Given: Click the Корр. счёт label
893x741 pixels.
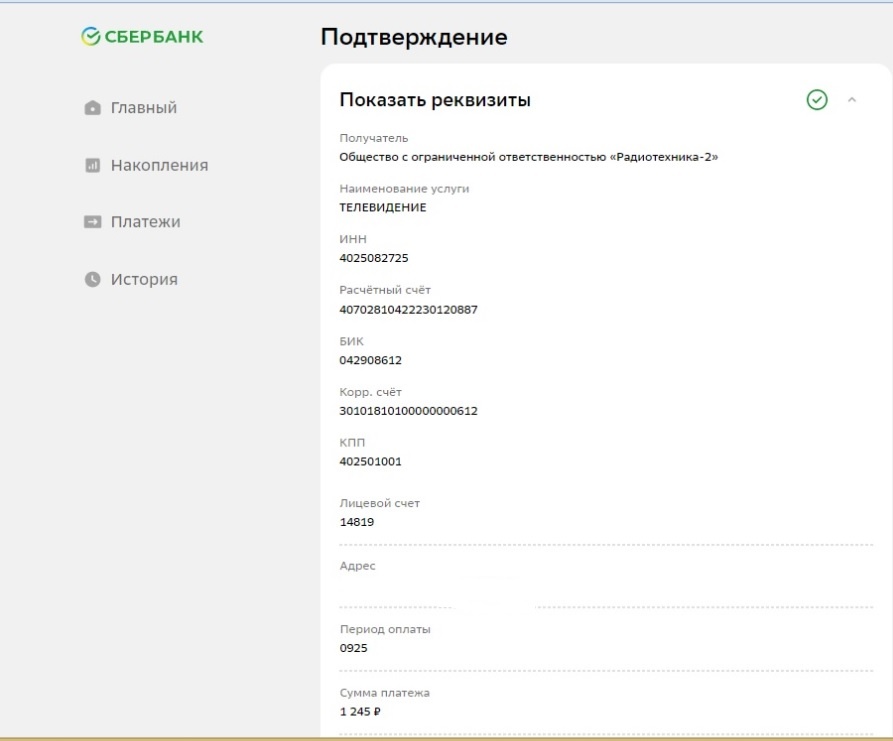Looking at the screenshot, I should (370, 392).
